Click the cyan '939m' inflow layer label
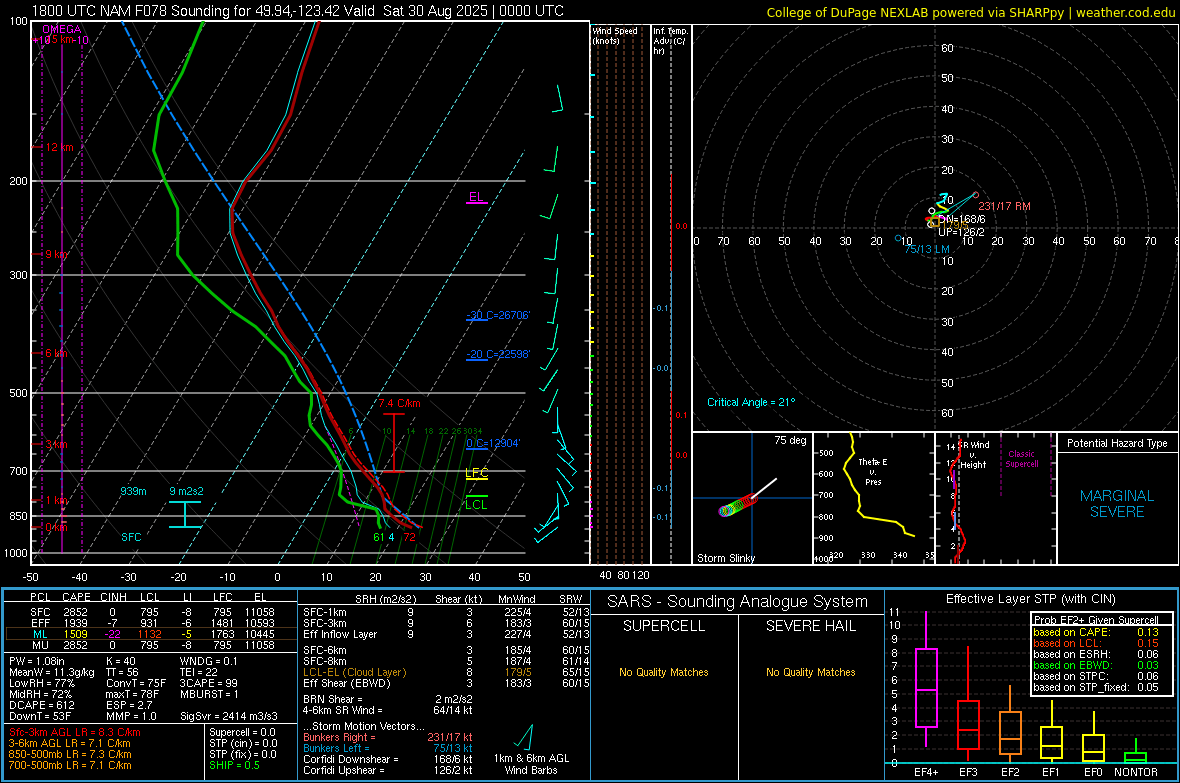The image size is (1180, 783). coord(133,491)
